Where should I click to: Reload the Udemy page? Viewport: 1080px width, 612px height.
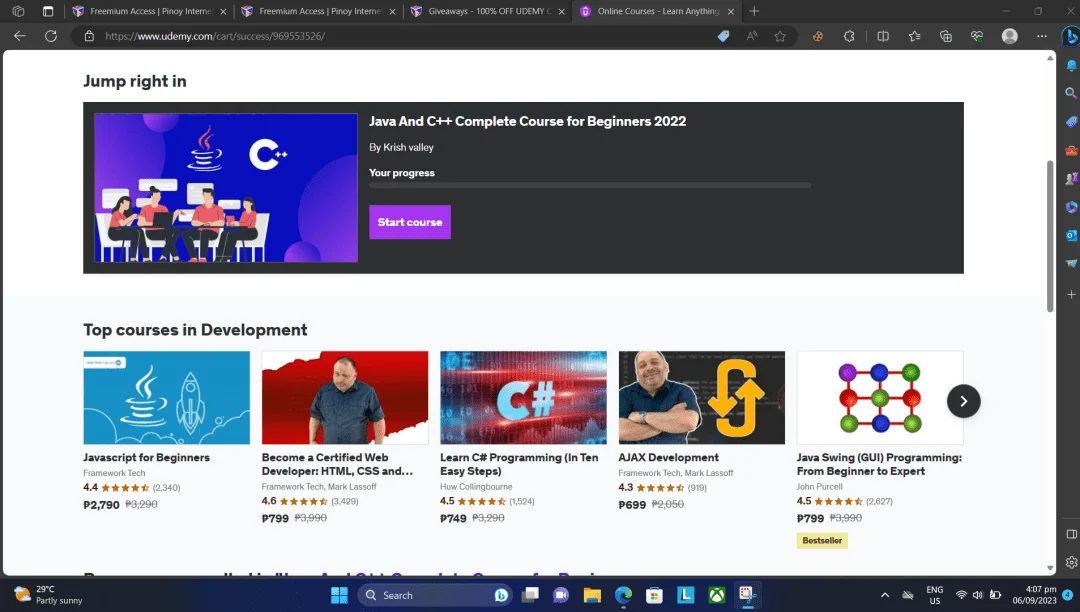tap(51, 36)
